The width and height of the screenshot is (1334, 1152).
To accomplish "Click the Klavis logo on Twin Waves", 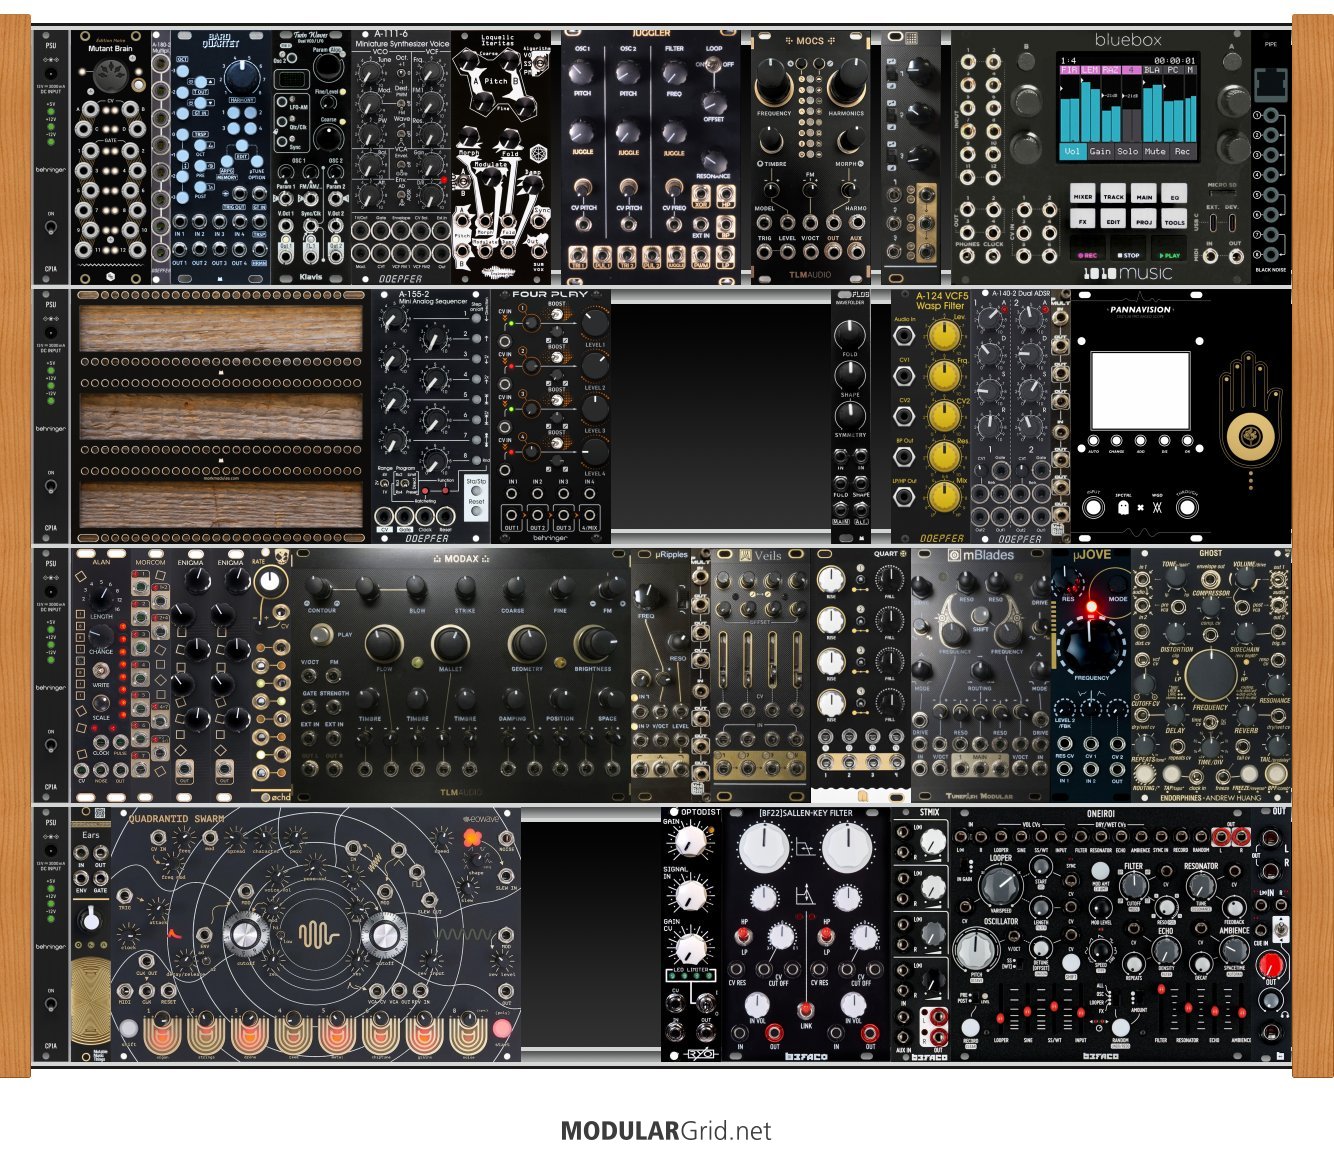I will [311, 276].
